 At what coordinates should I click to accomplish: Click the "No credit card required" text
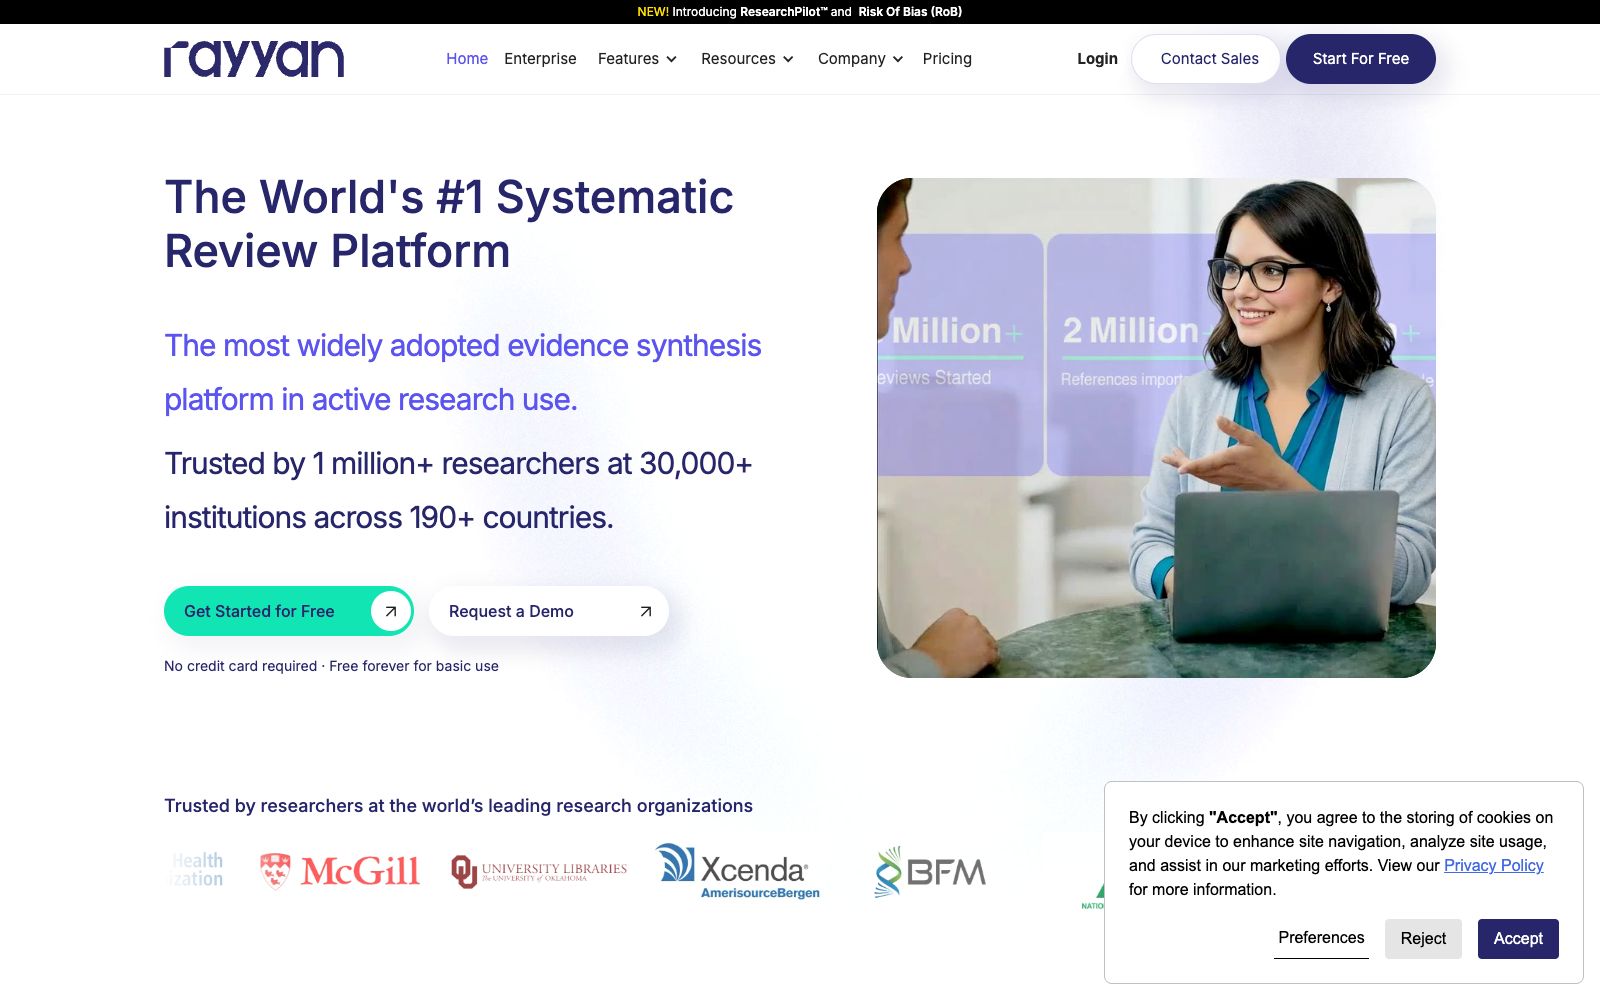coord(240,666)
